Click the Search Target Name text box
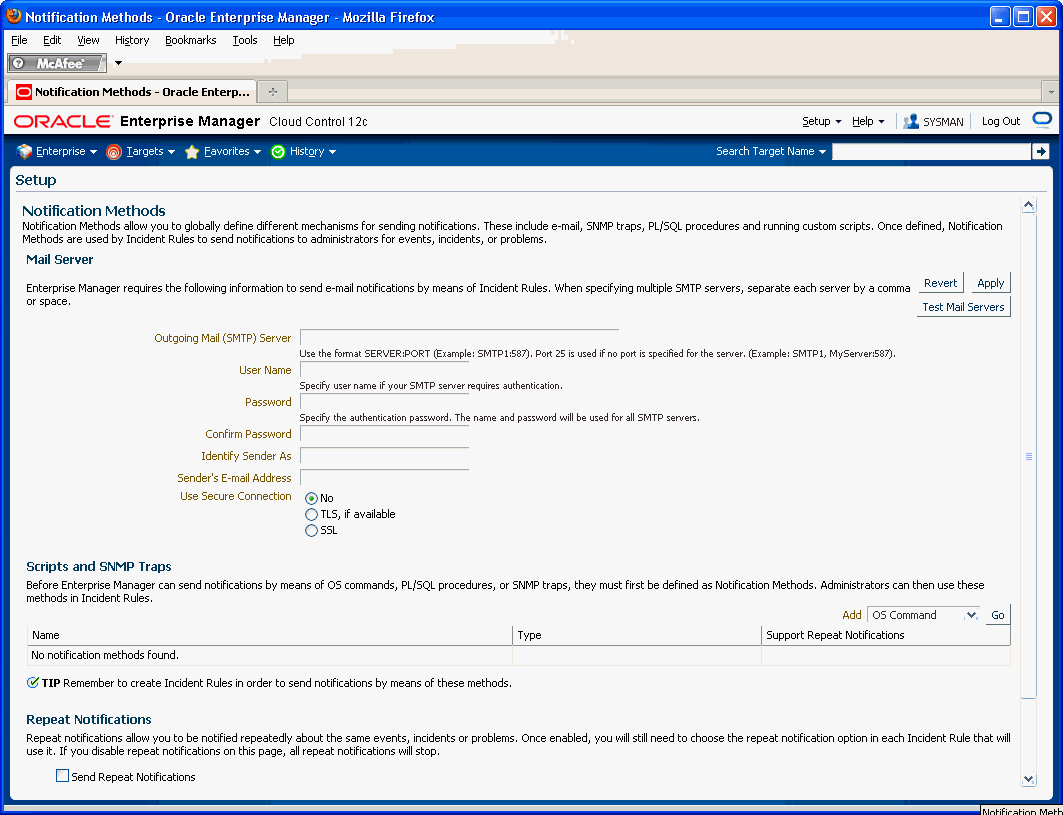Screen dimensions: 1063x815 click(931, 151)
